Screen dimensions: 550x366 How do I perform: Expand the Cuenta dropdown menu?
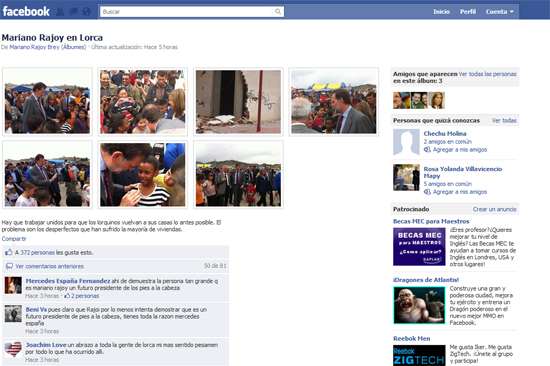(499, 12)
